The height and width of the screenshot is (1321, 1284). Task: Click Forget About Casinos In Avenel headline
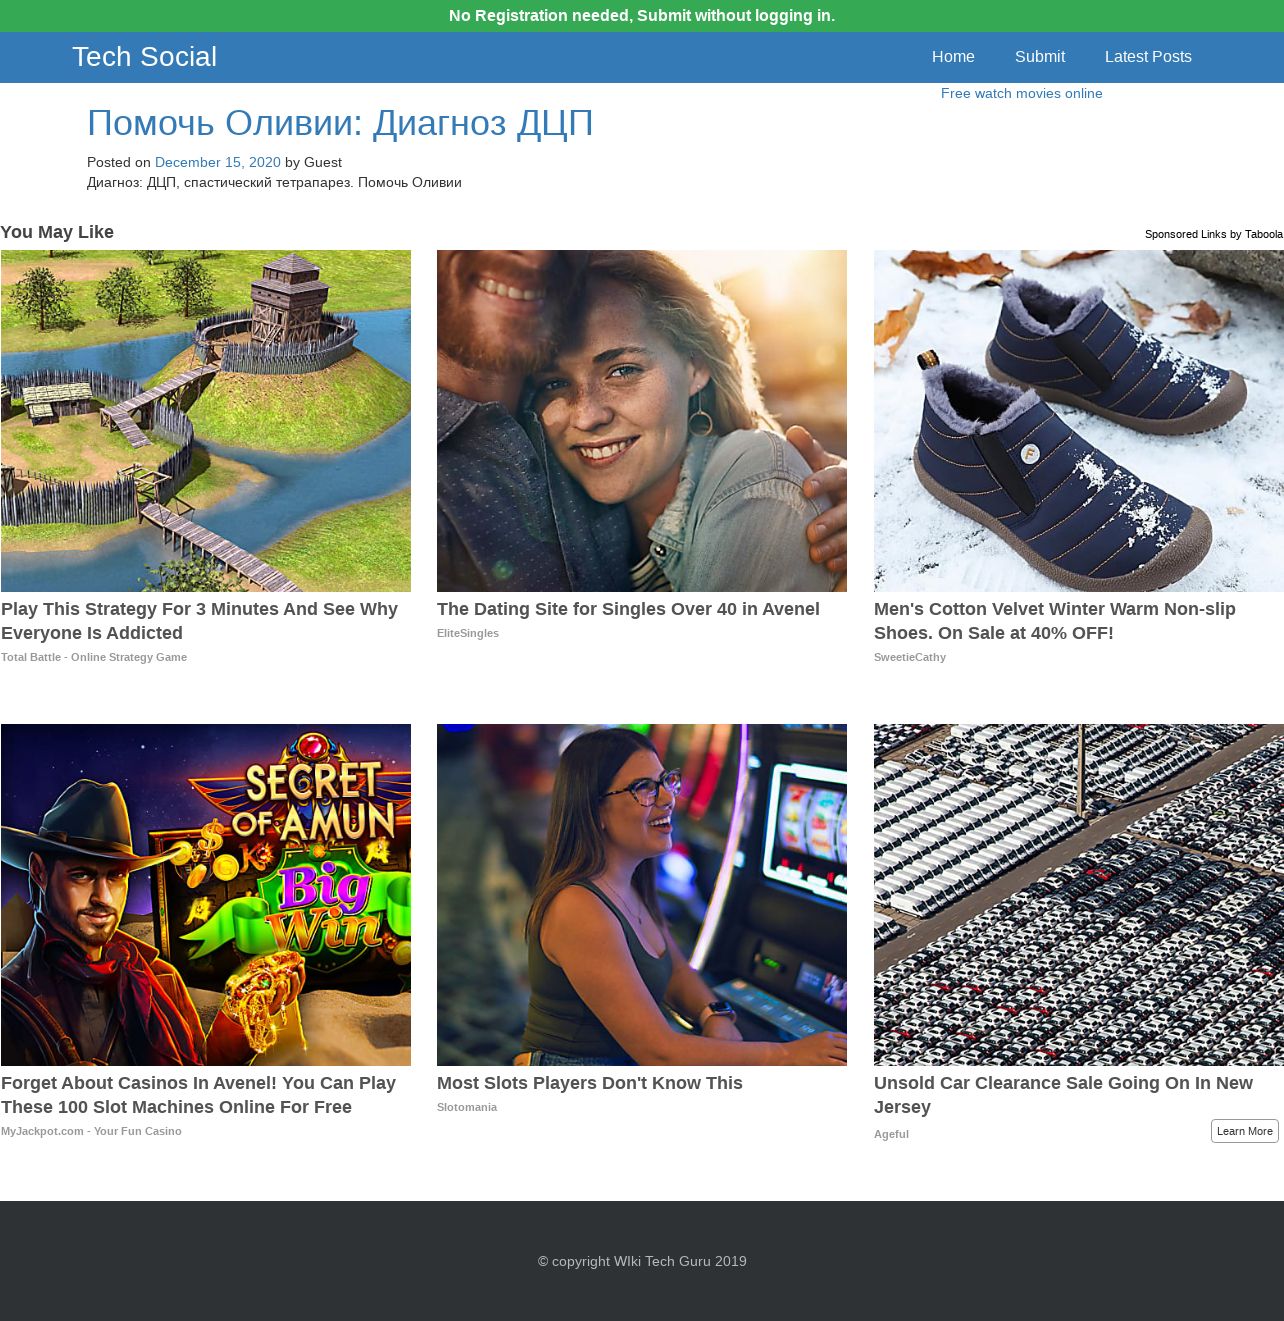[x=199, y=1095]
